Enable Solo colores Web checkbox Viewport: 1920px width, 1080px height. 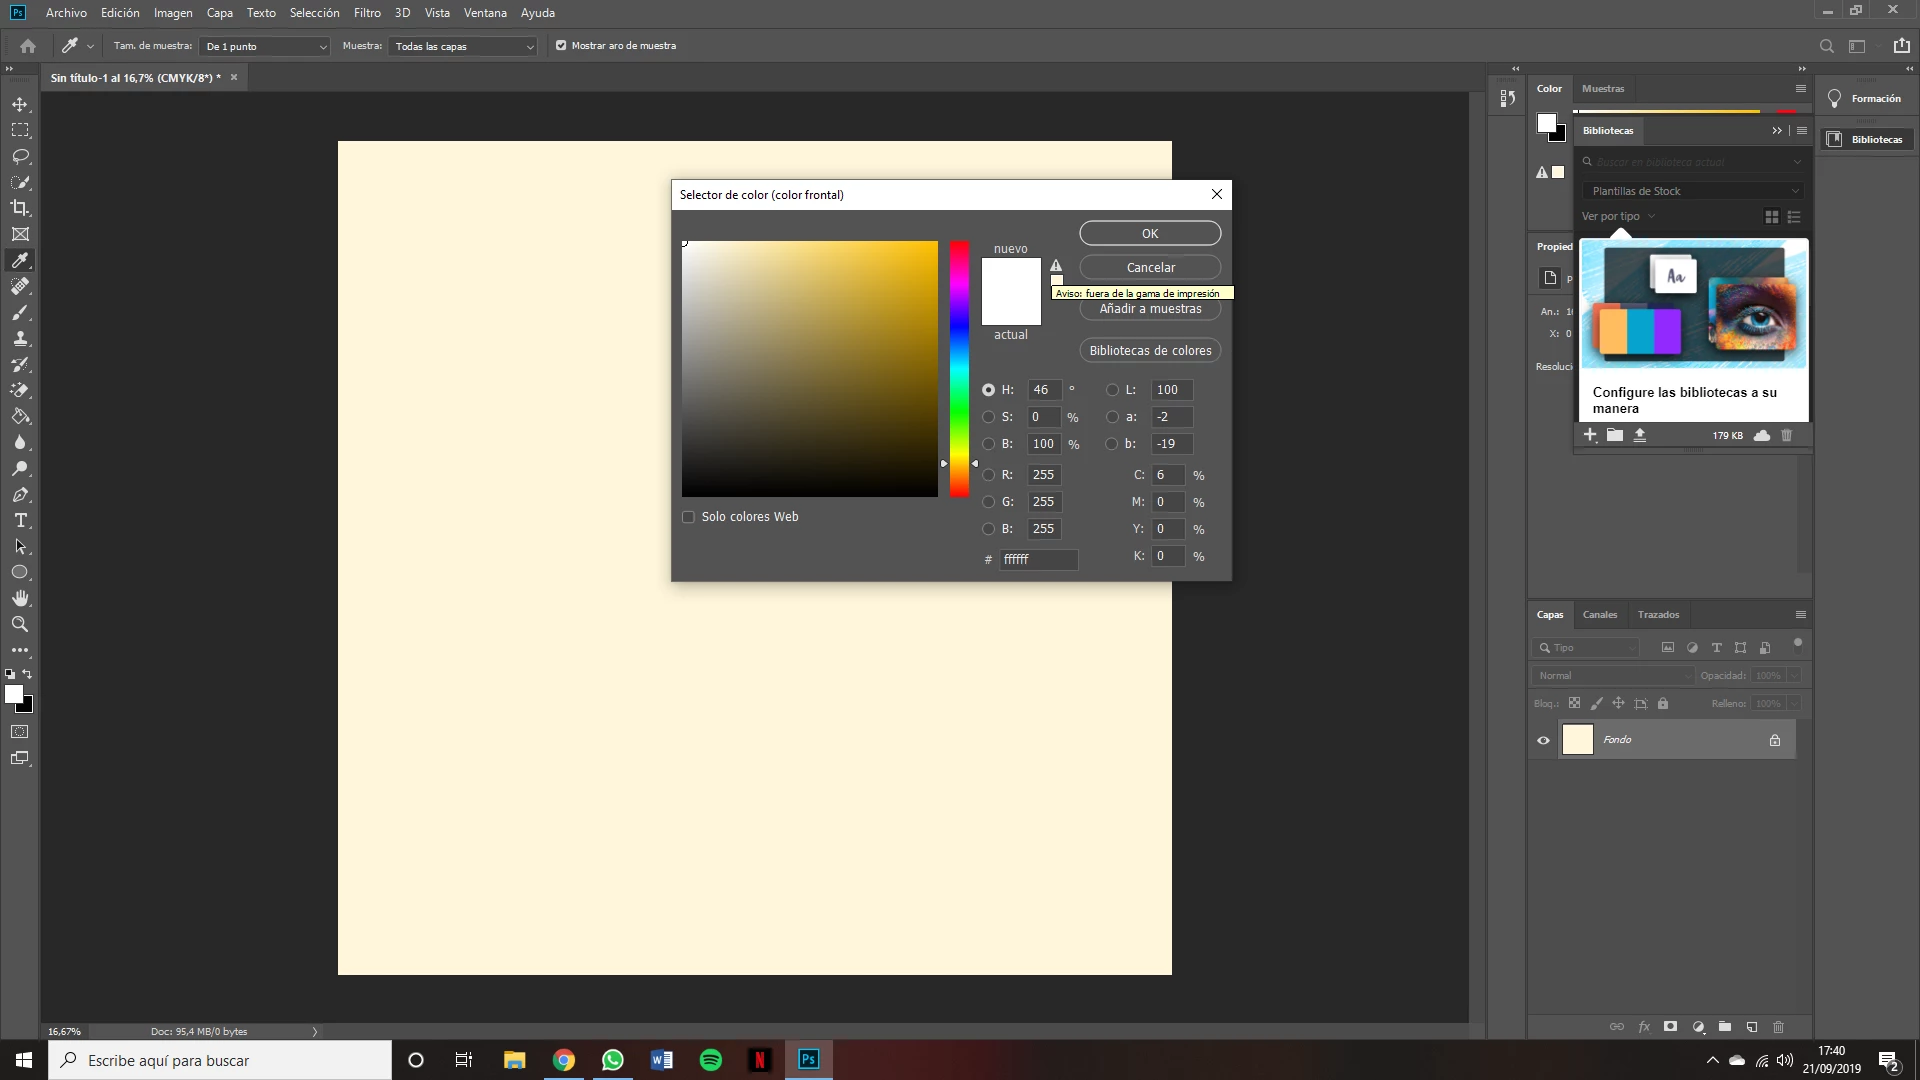pos(688,517)
